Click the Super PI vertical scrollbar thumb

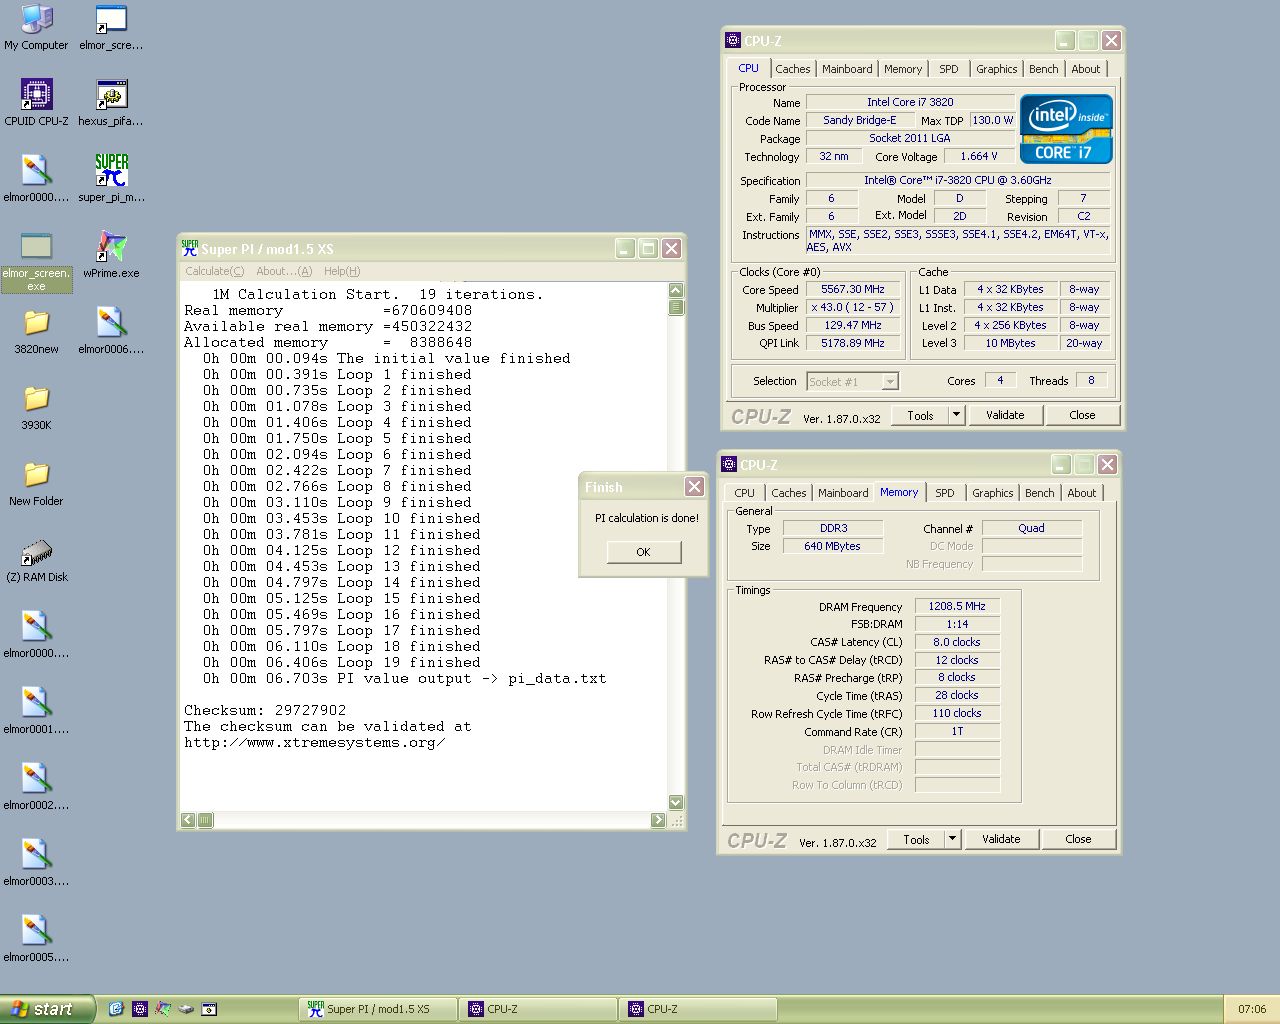click(x=676, y=307)
